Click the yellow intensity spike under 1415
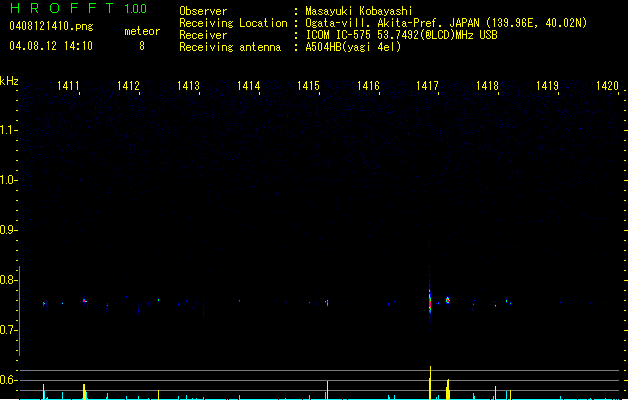This screenshot has height=400, width=629. tap(327, 390)
